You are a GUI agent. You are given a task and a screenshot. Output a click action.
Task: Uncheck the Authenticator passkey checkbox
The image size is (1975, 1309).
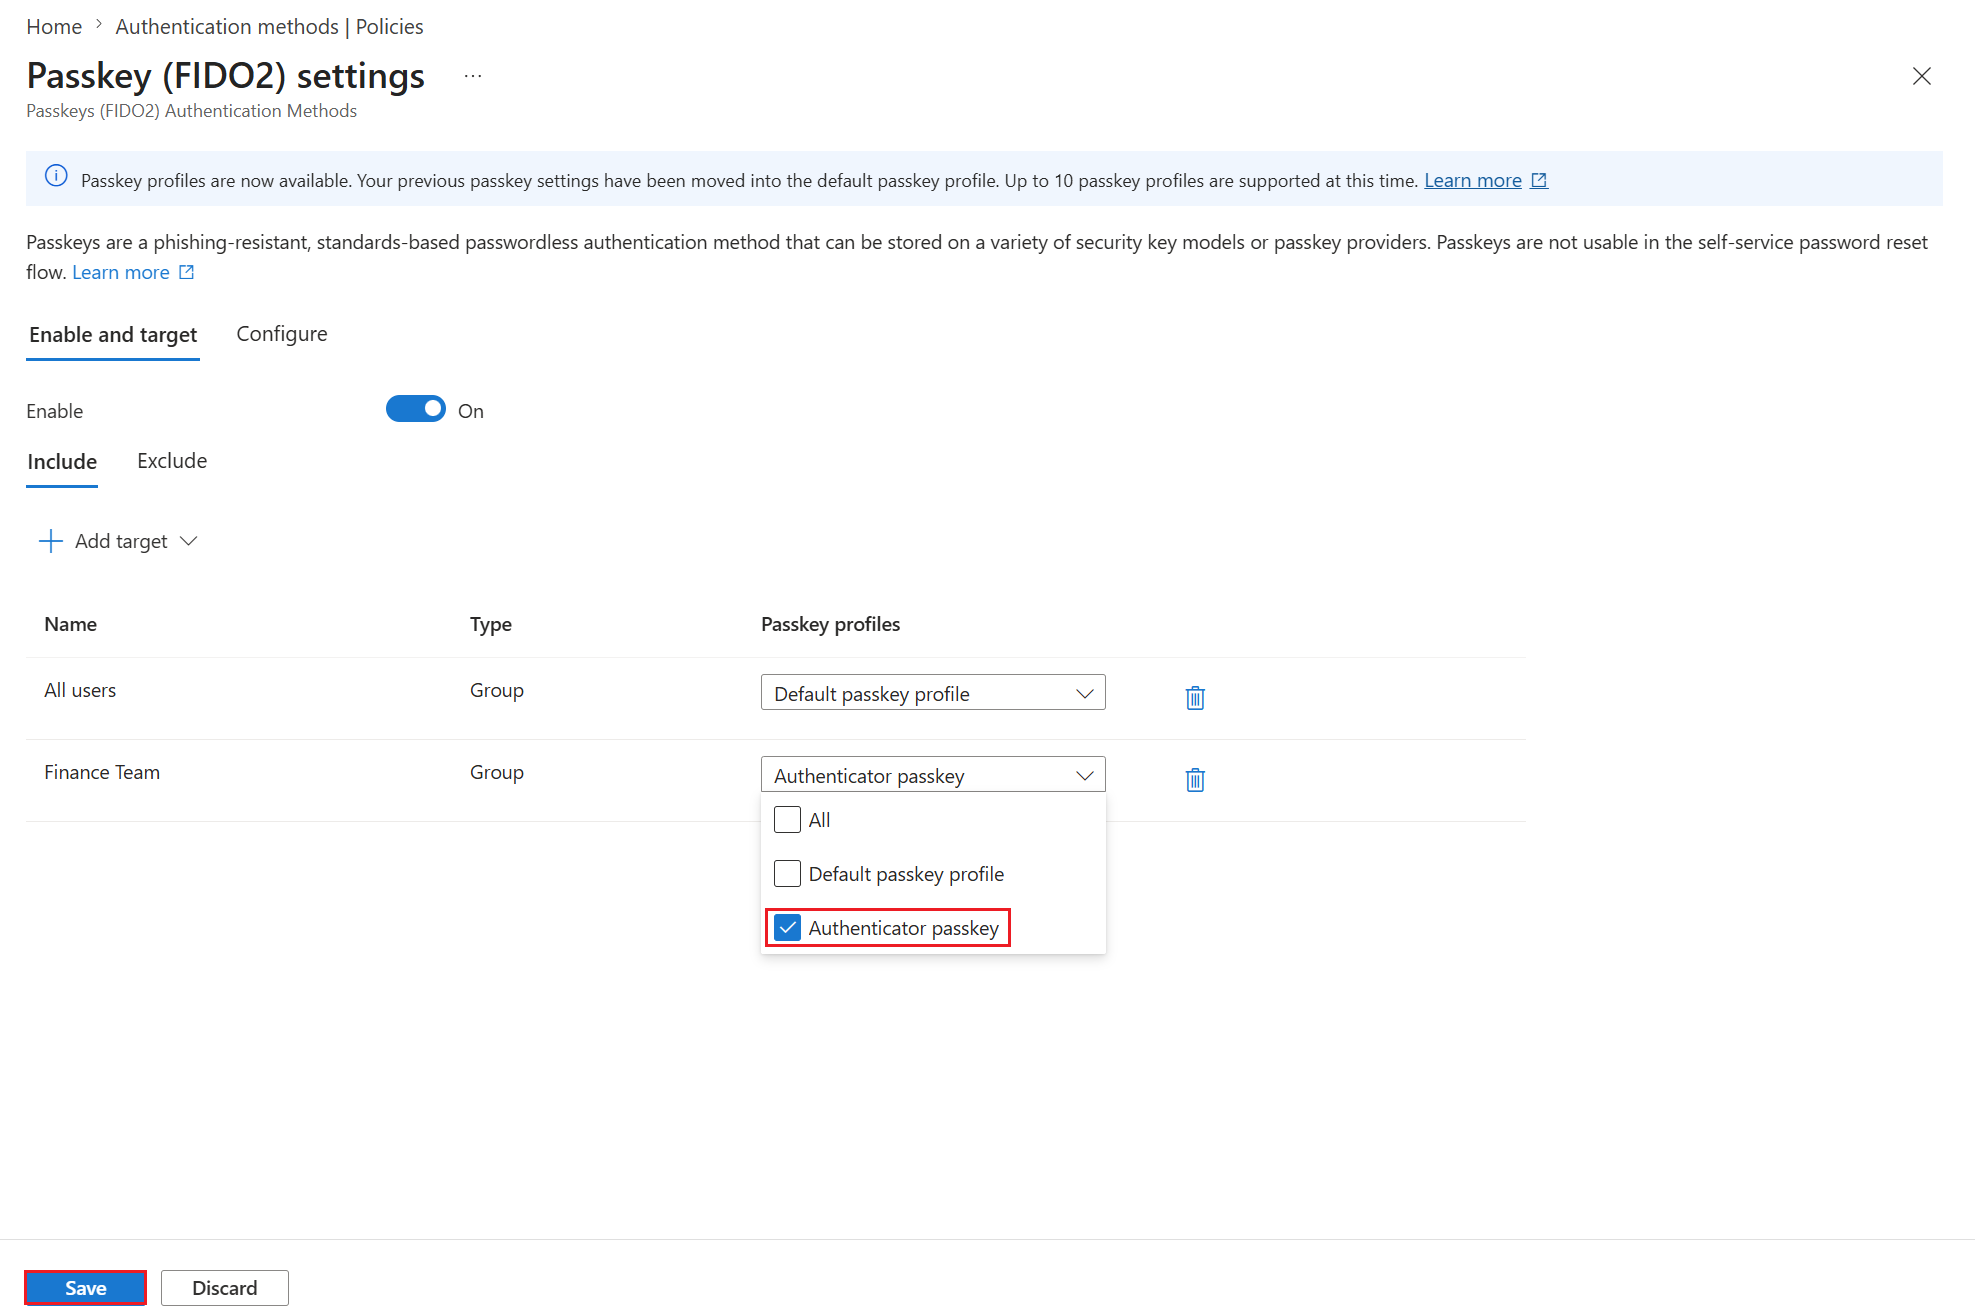[787, 928]
